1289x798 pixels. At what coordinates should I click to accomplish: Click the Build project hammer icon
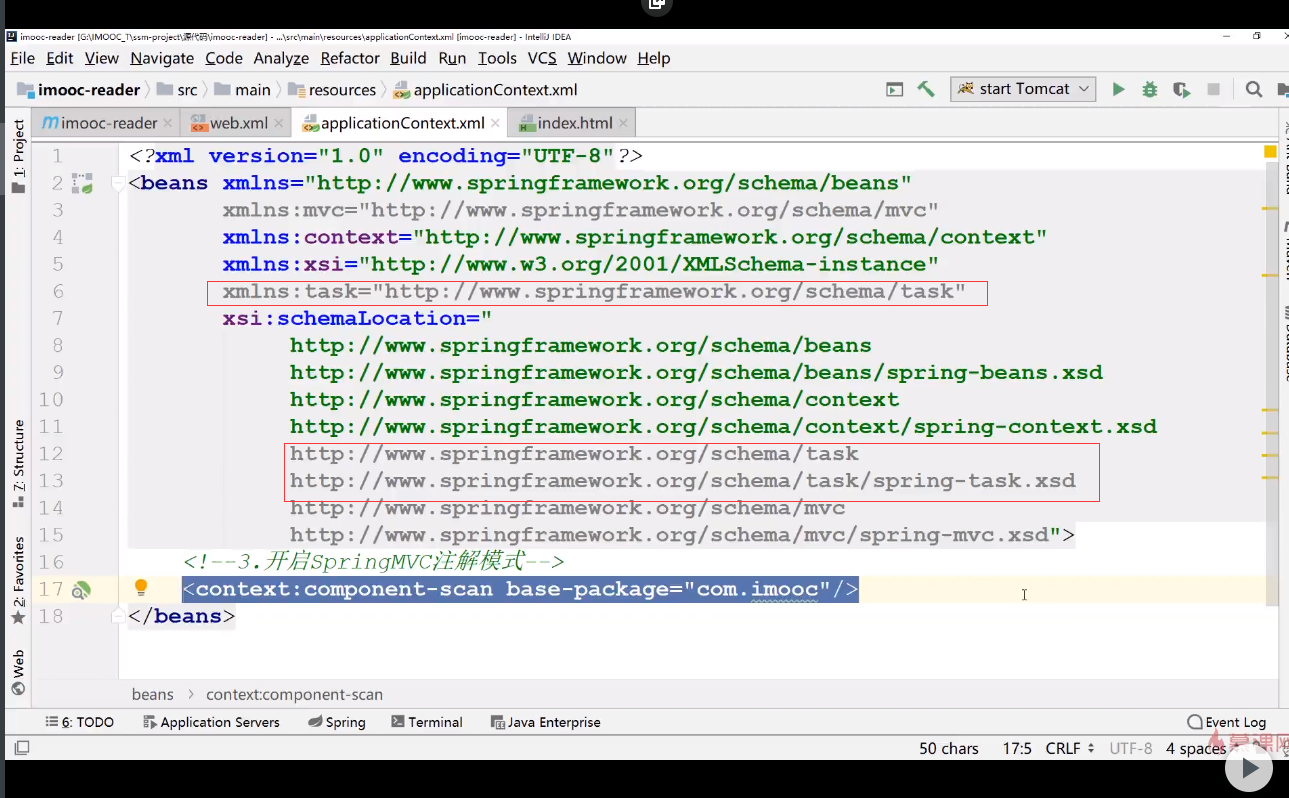tap(926, 89)
